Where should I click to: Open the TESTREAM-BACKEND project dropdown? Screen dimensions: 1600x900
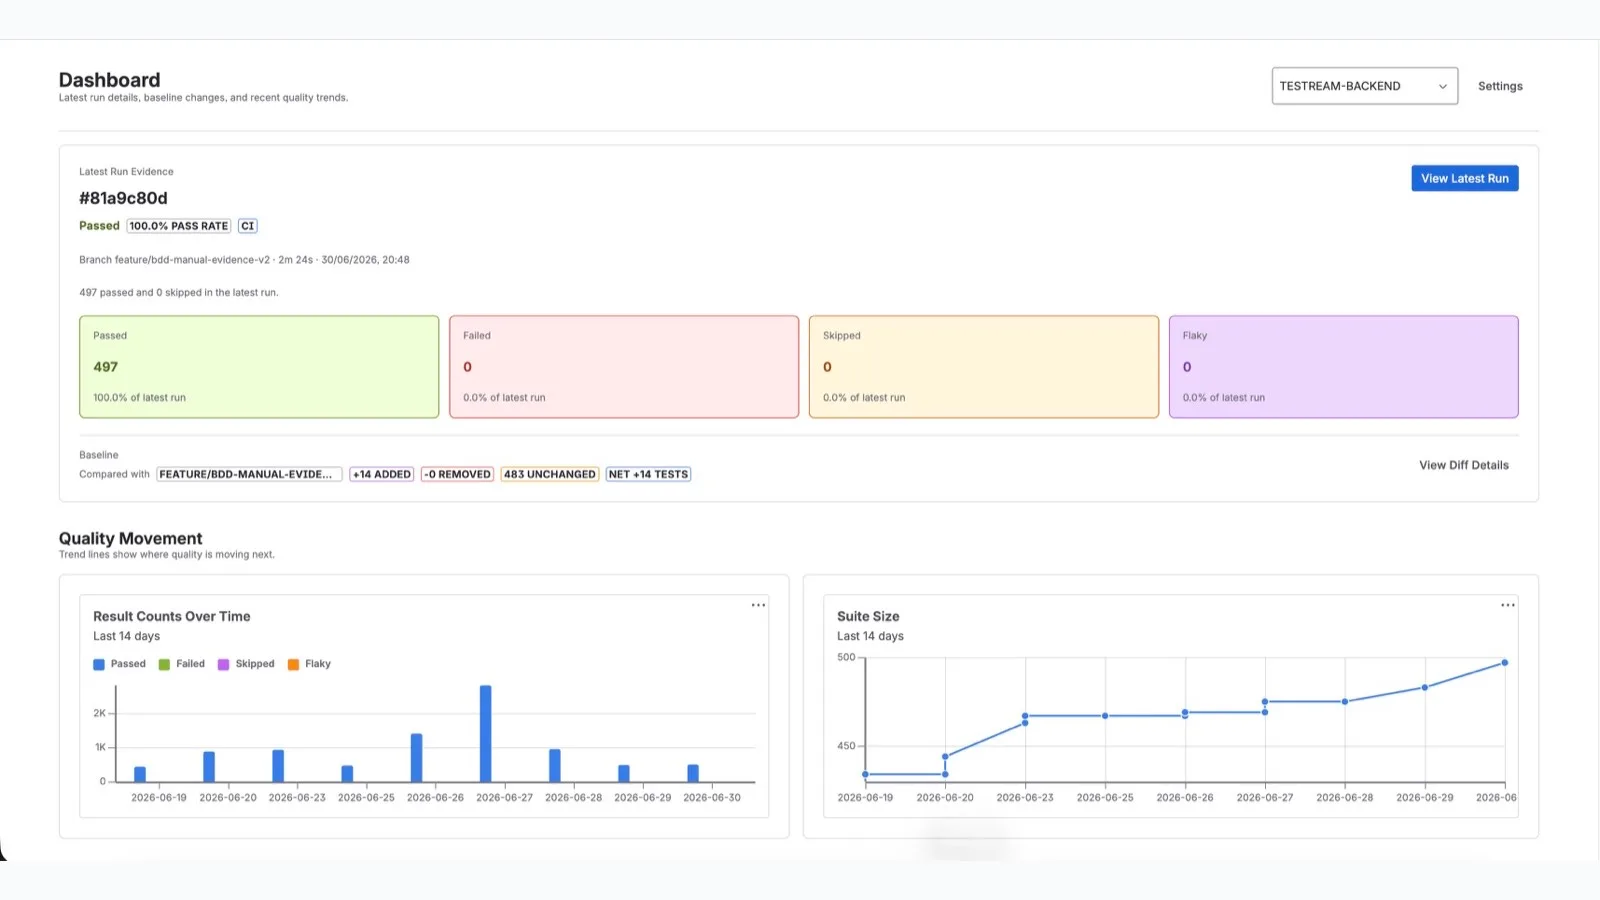coord(1364,86)
